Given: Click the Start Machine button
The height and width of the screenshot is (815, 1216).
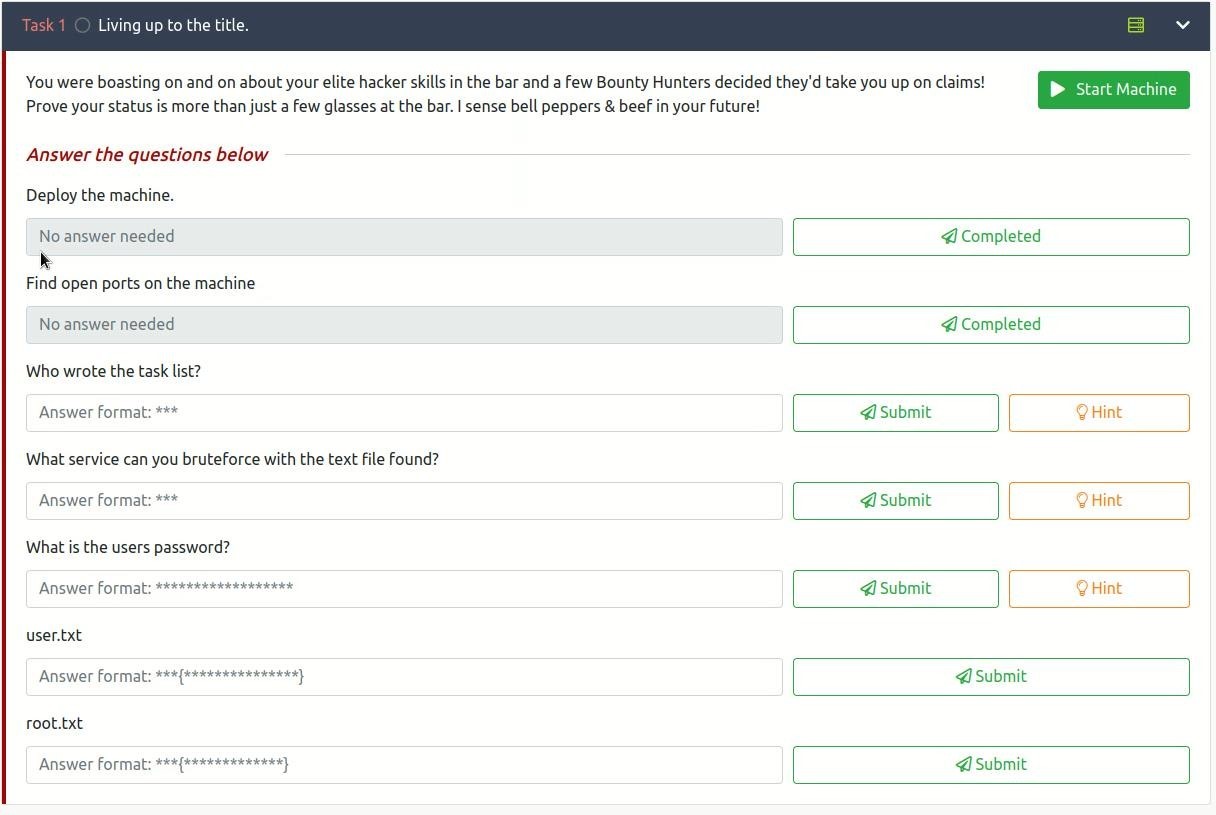Looking at the screenshot, I should 1113,89.
